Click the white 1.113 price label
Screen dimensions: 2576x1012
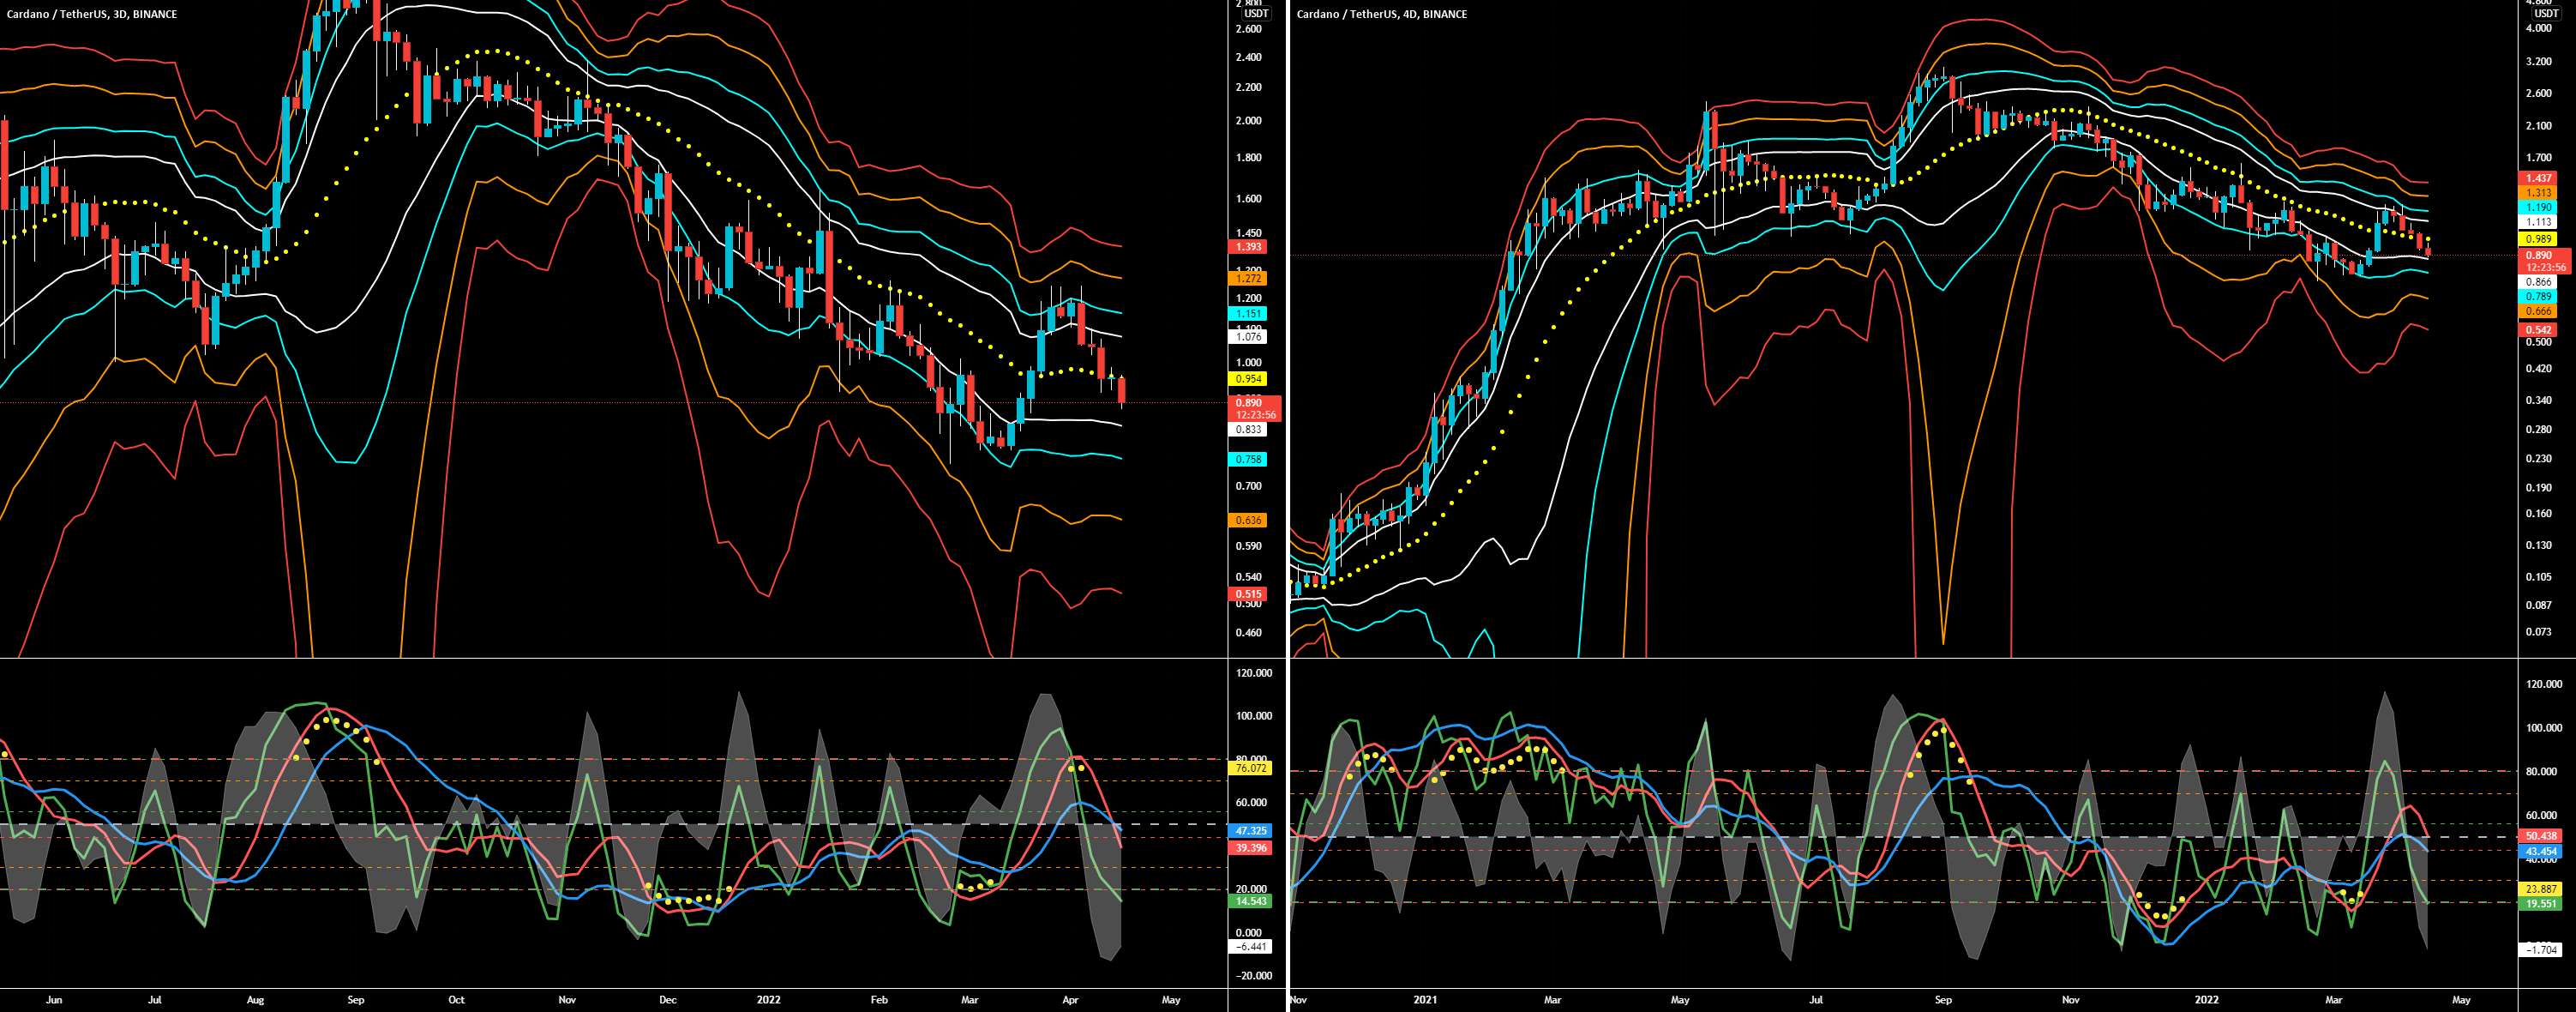point(2539,222)
